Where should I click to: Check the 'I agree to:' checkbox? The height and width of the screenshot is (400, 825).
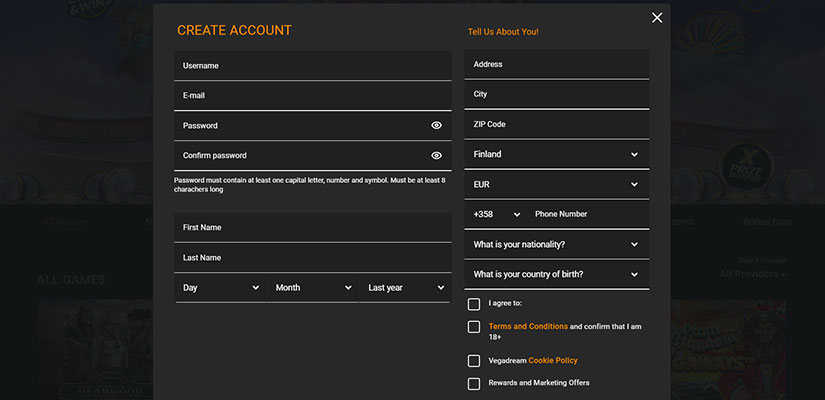tap(474, 303)
